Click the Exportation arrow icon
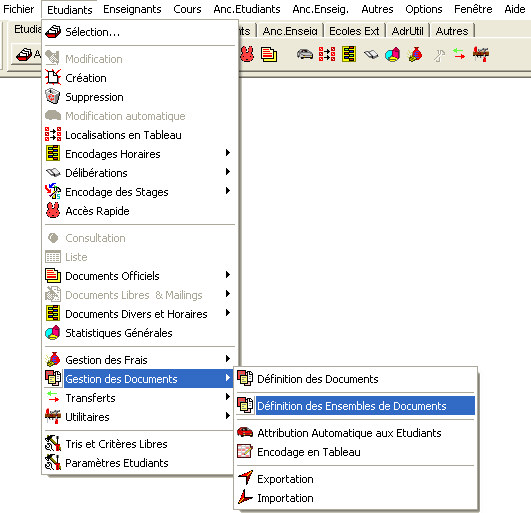The image size is (531, 513). point(246,478)
